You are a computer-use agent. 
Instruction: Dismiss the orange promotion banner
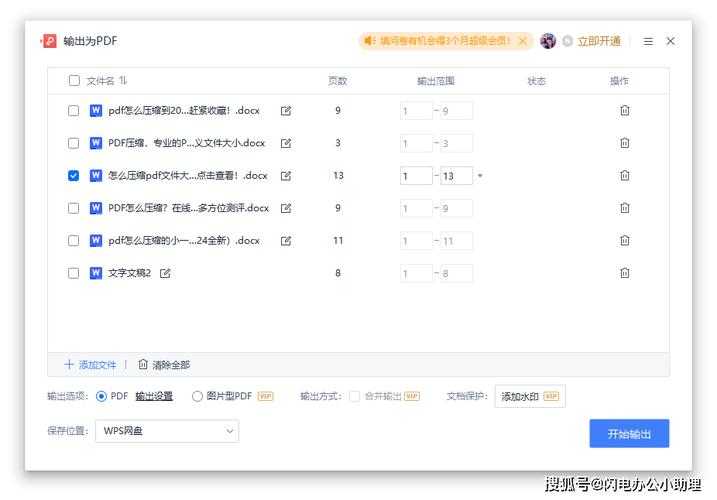pyautogui.click(x=523, y=41)
